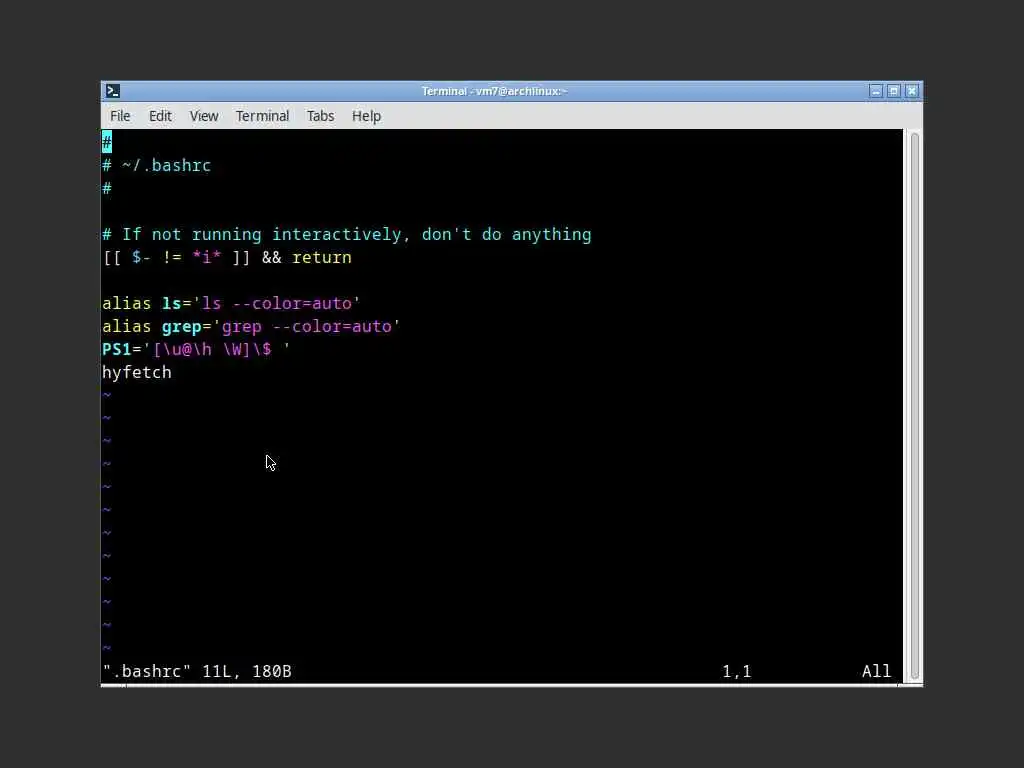Viewport: 1024px width, 768px height.
Task: Click the 'All' scroll indicator in status line
Action: [876, 671]
